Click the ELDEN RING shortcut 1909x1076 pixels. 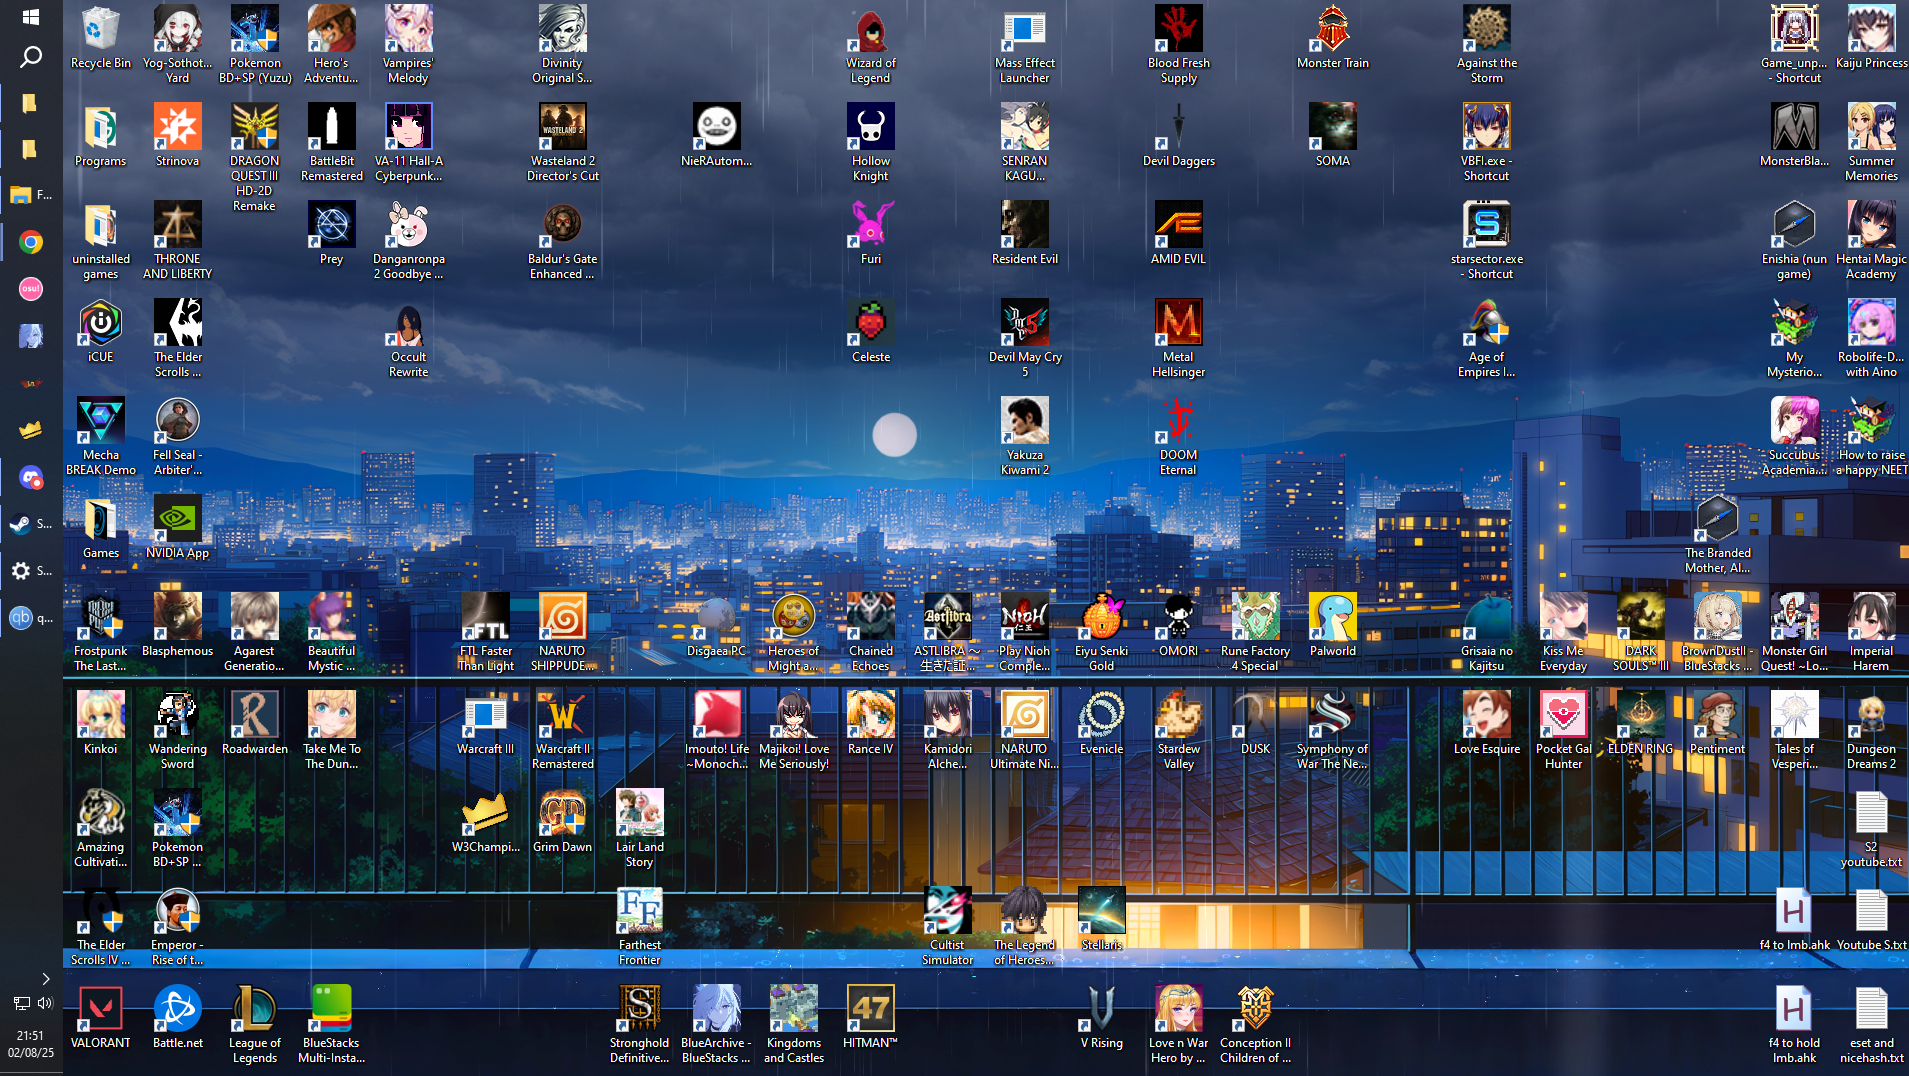click(x=1640, y=724)
